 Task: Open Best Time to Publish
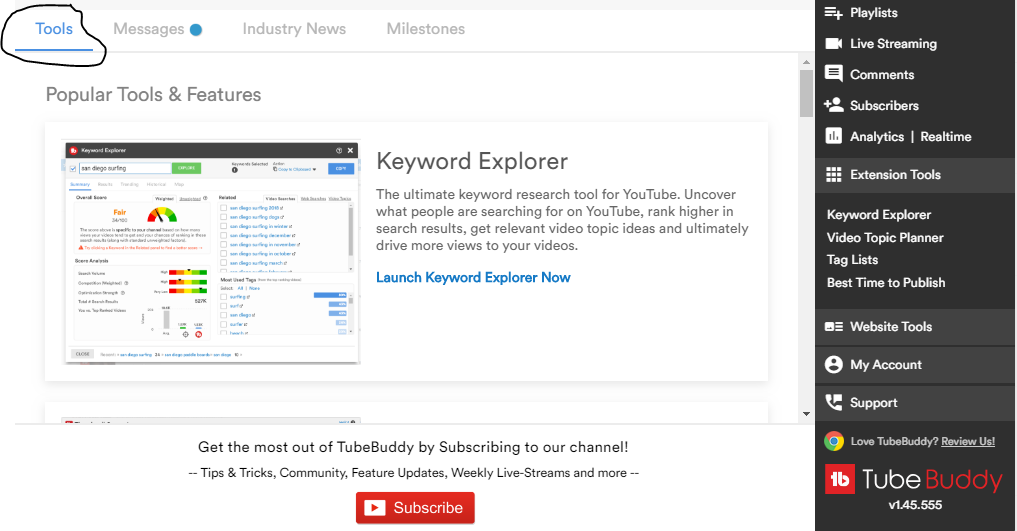(885, 283)
